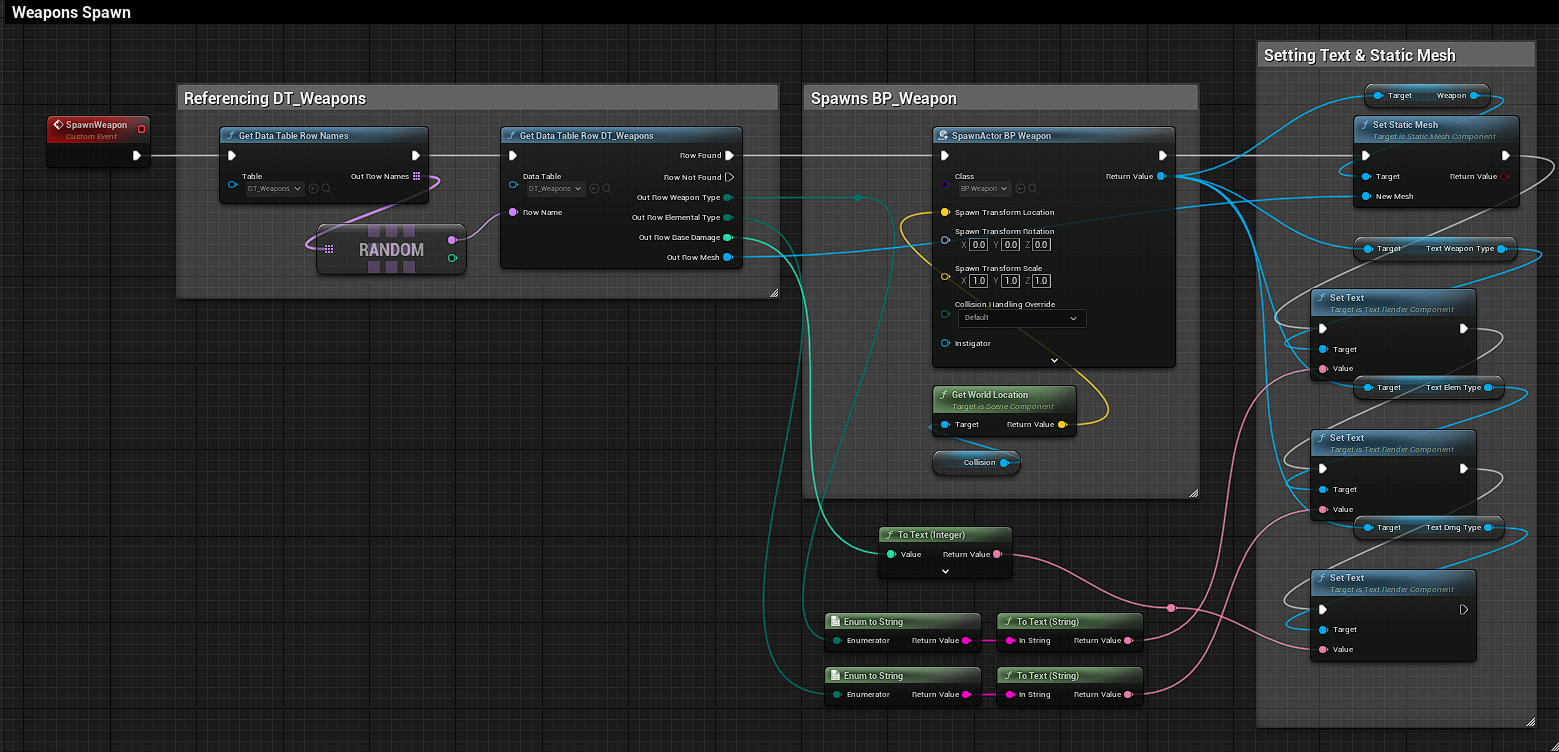Use selected asset arrow beside the BP Weapon class
Image resolution: width=1559 pixels, height=752 pixels.
pos(1020,188)
